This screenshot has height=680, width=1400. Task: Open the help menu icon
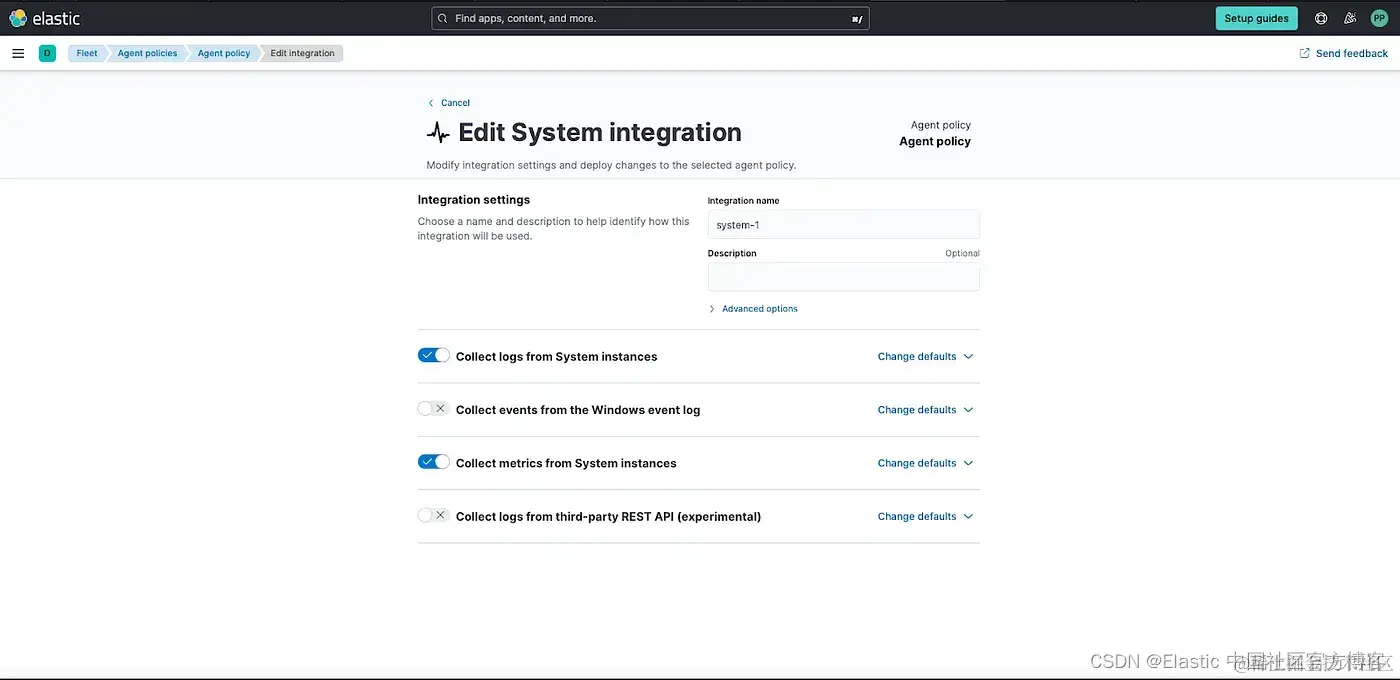click(1321, 18)
